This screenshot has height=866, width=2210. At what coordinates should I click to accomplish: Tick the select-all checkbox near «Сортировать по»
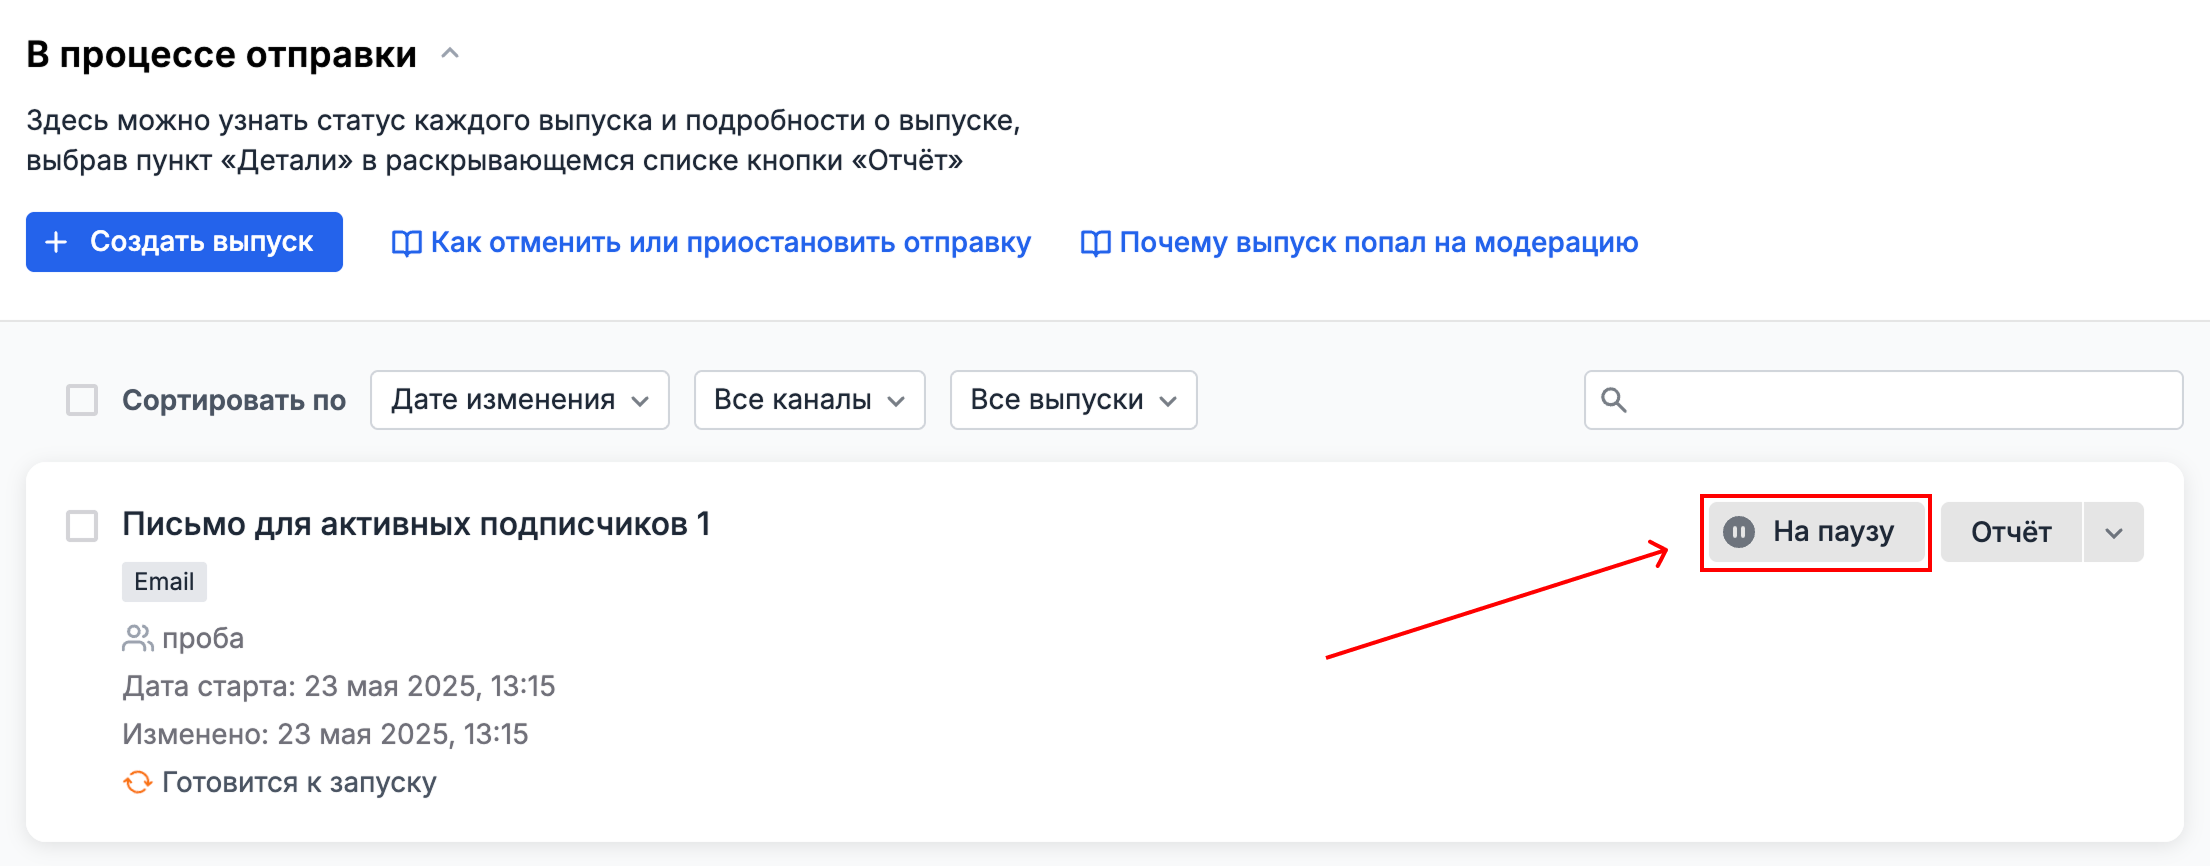click(82, 400)
